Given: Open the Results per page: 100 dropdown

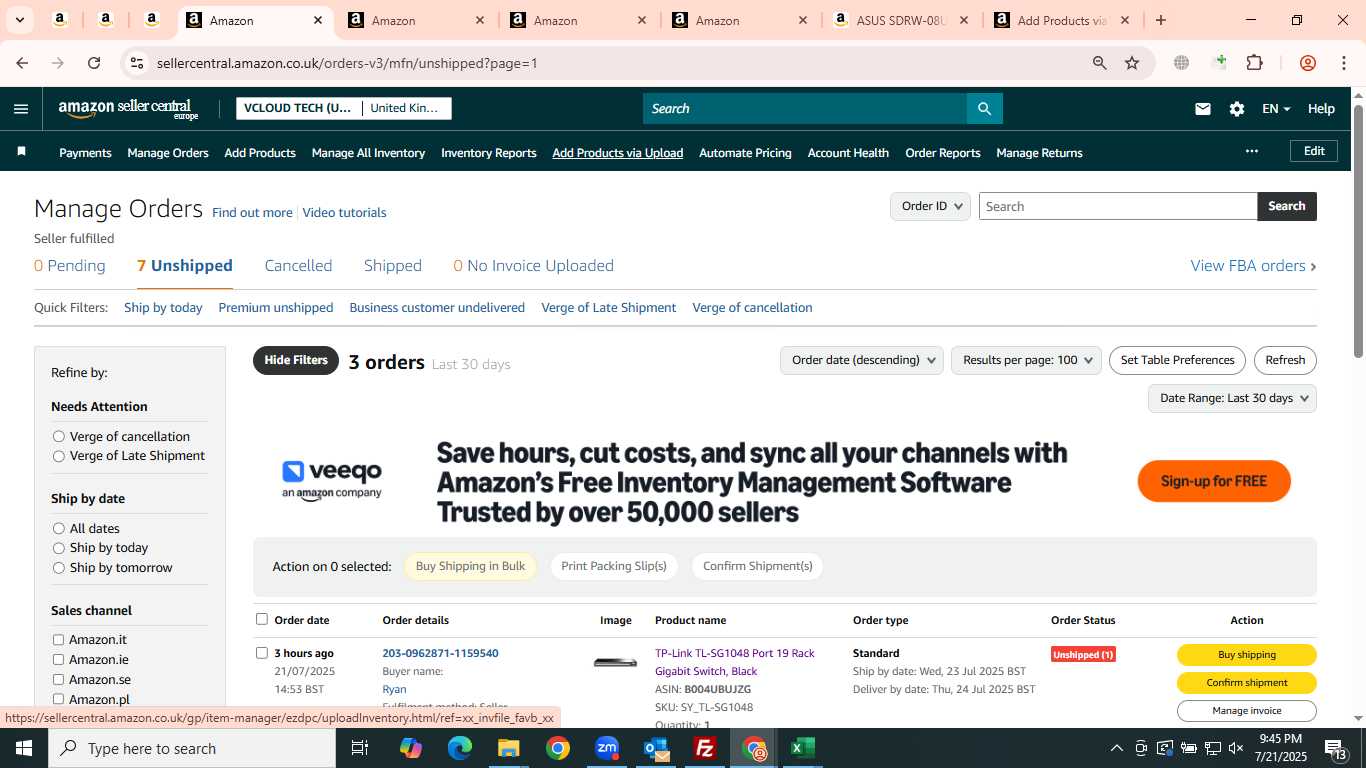Looking at the screenshot, I should (1026, 360).
